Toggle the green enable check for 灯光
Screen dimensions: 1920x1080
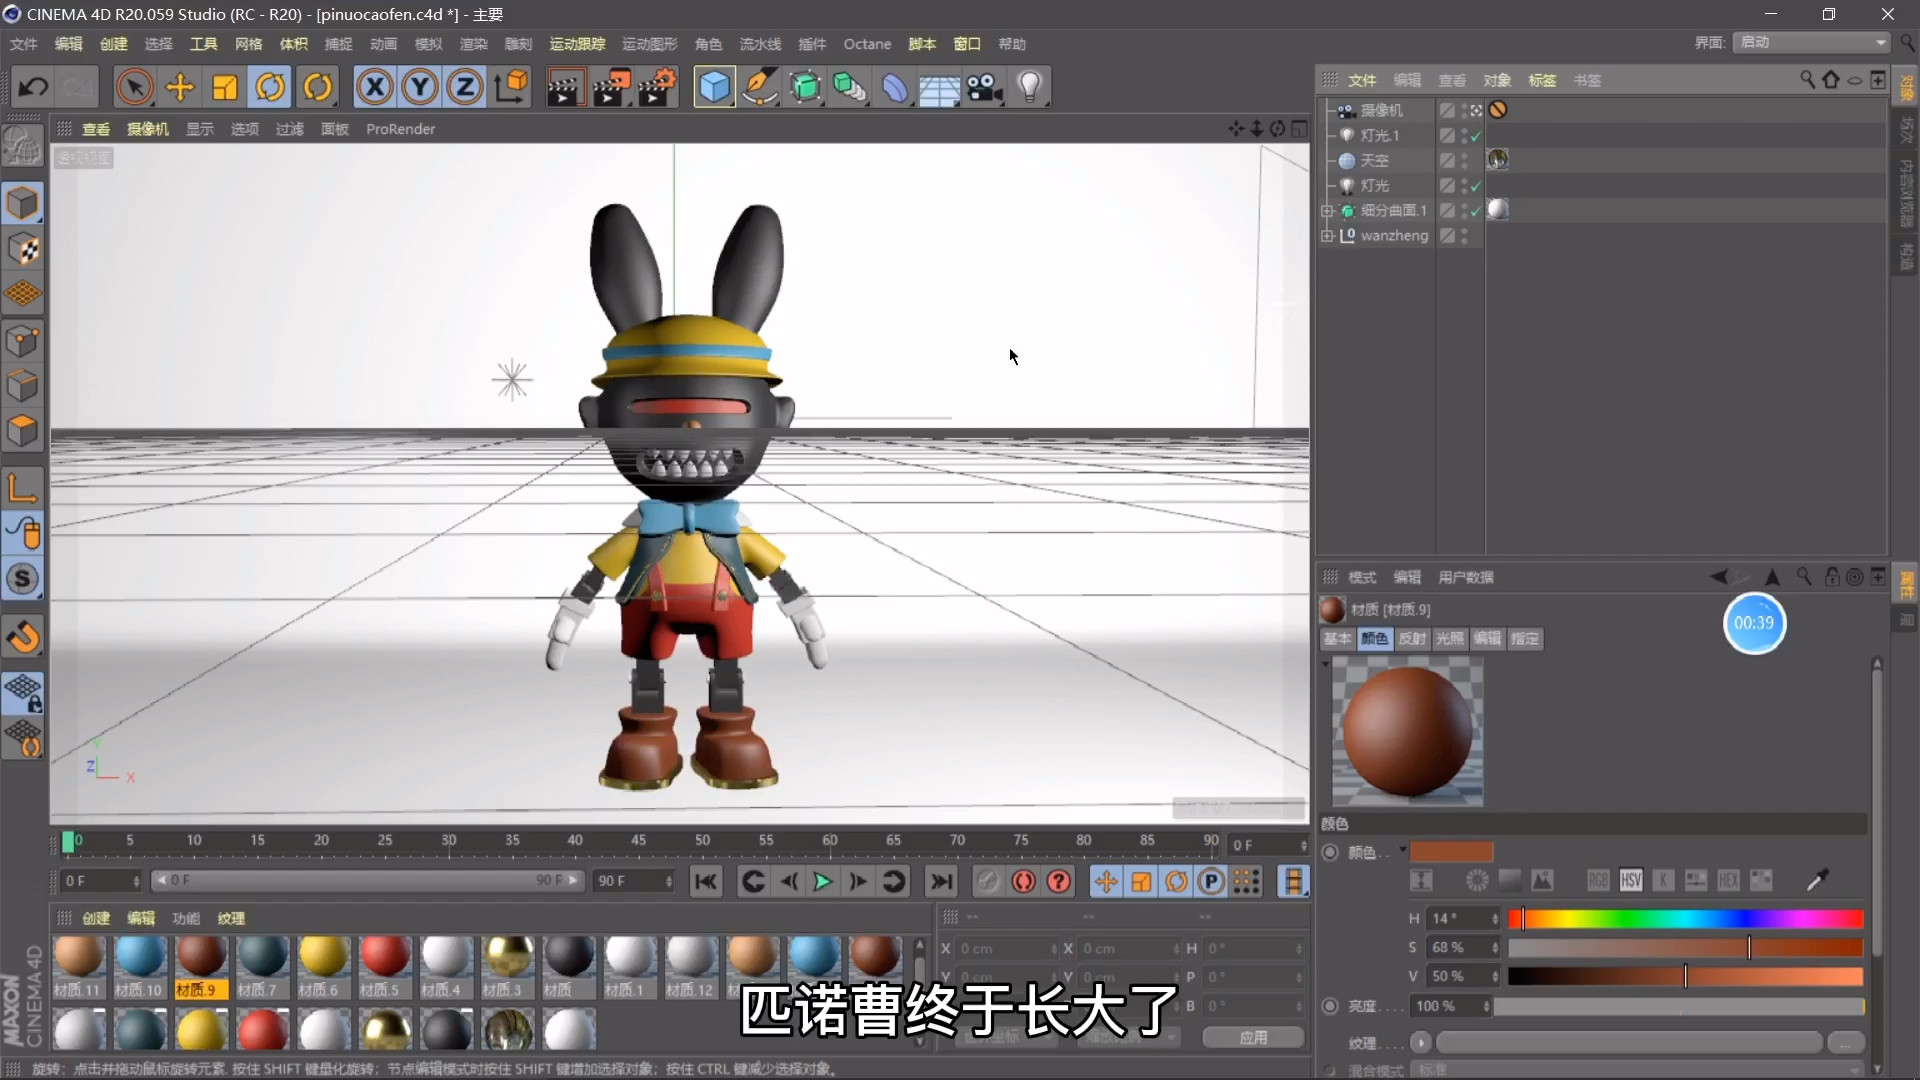(1476, 186)
